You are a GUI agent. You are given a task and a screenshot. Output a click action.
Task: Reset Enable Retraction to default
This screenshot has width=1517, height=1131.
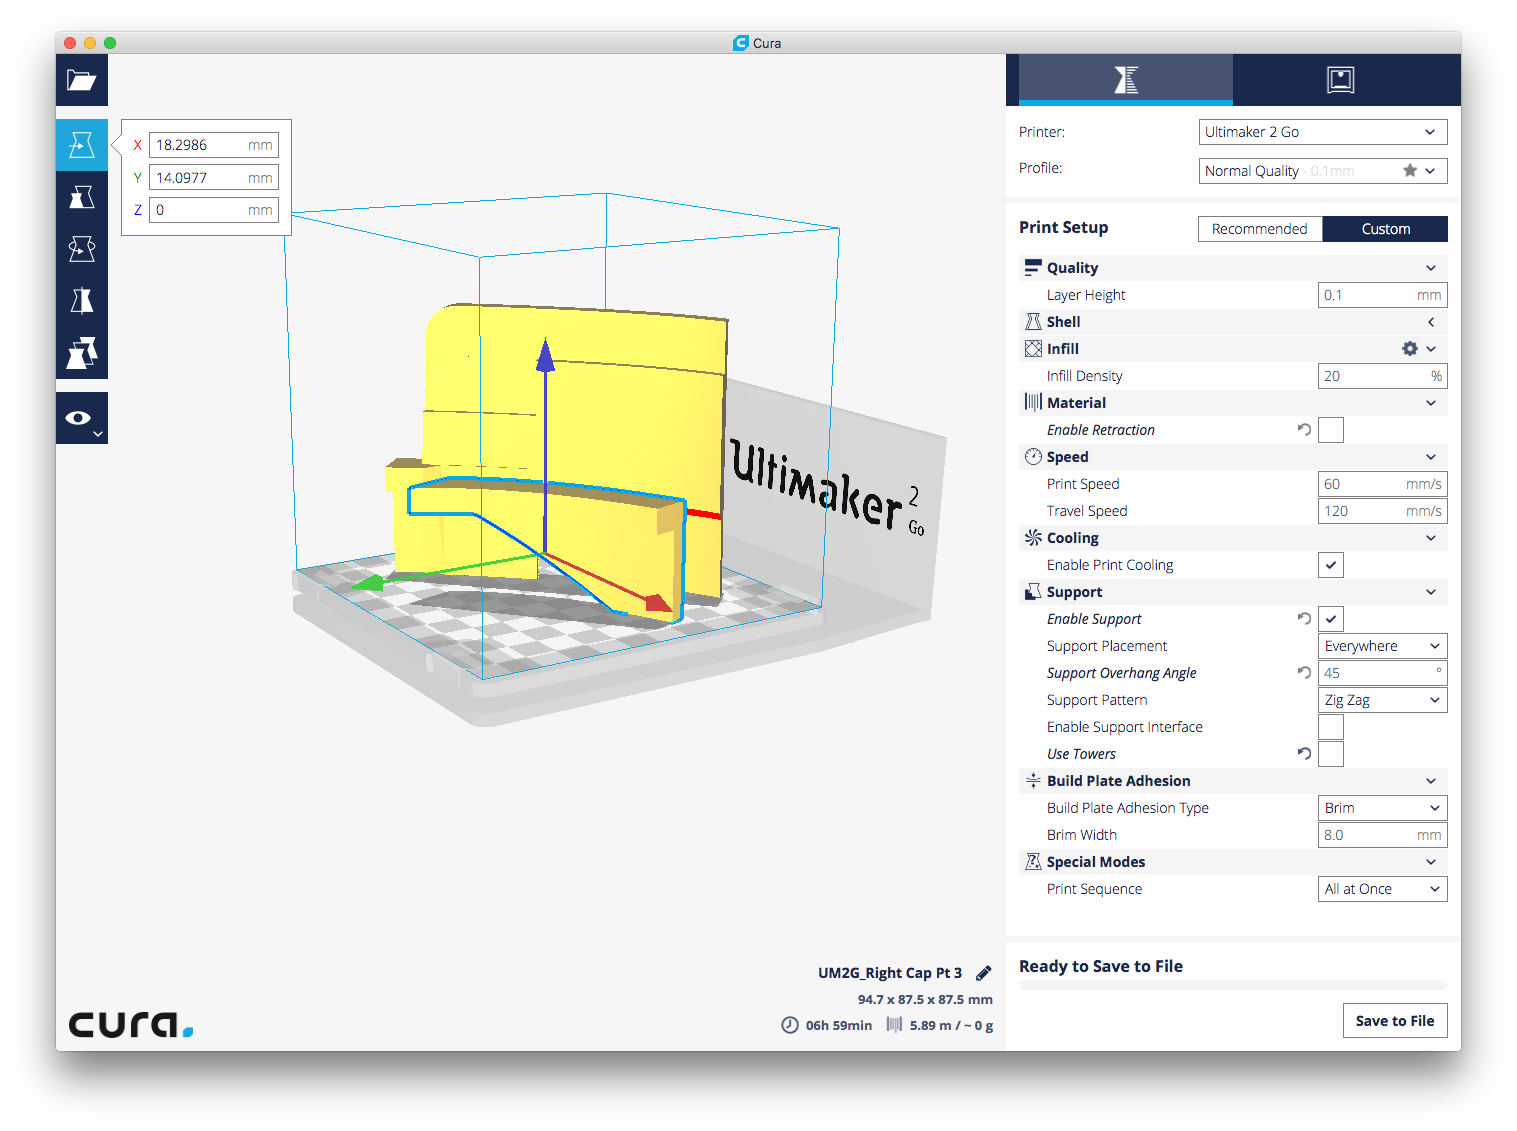(1304, 430)
